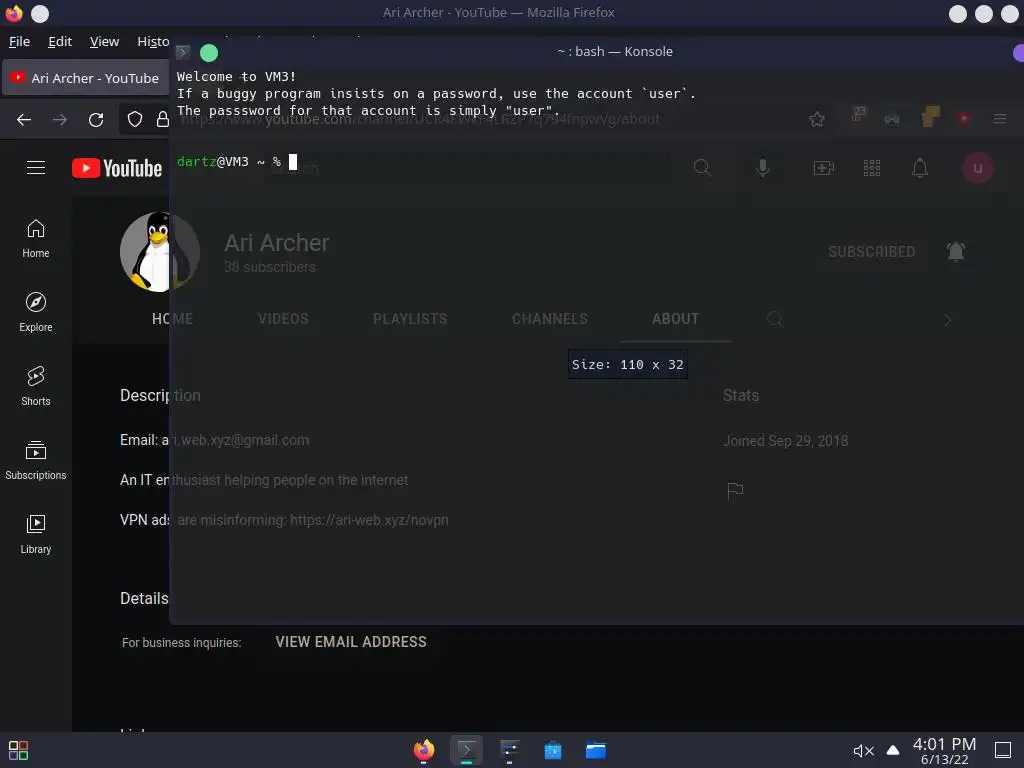Open YouTube Create video icon
This screenshot has width=1024, height=768.
pyautogui.click(x=824, y=168)
